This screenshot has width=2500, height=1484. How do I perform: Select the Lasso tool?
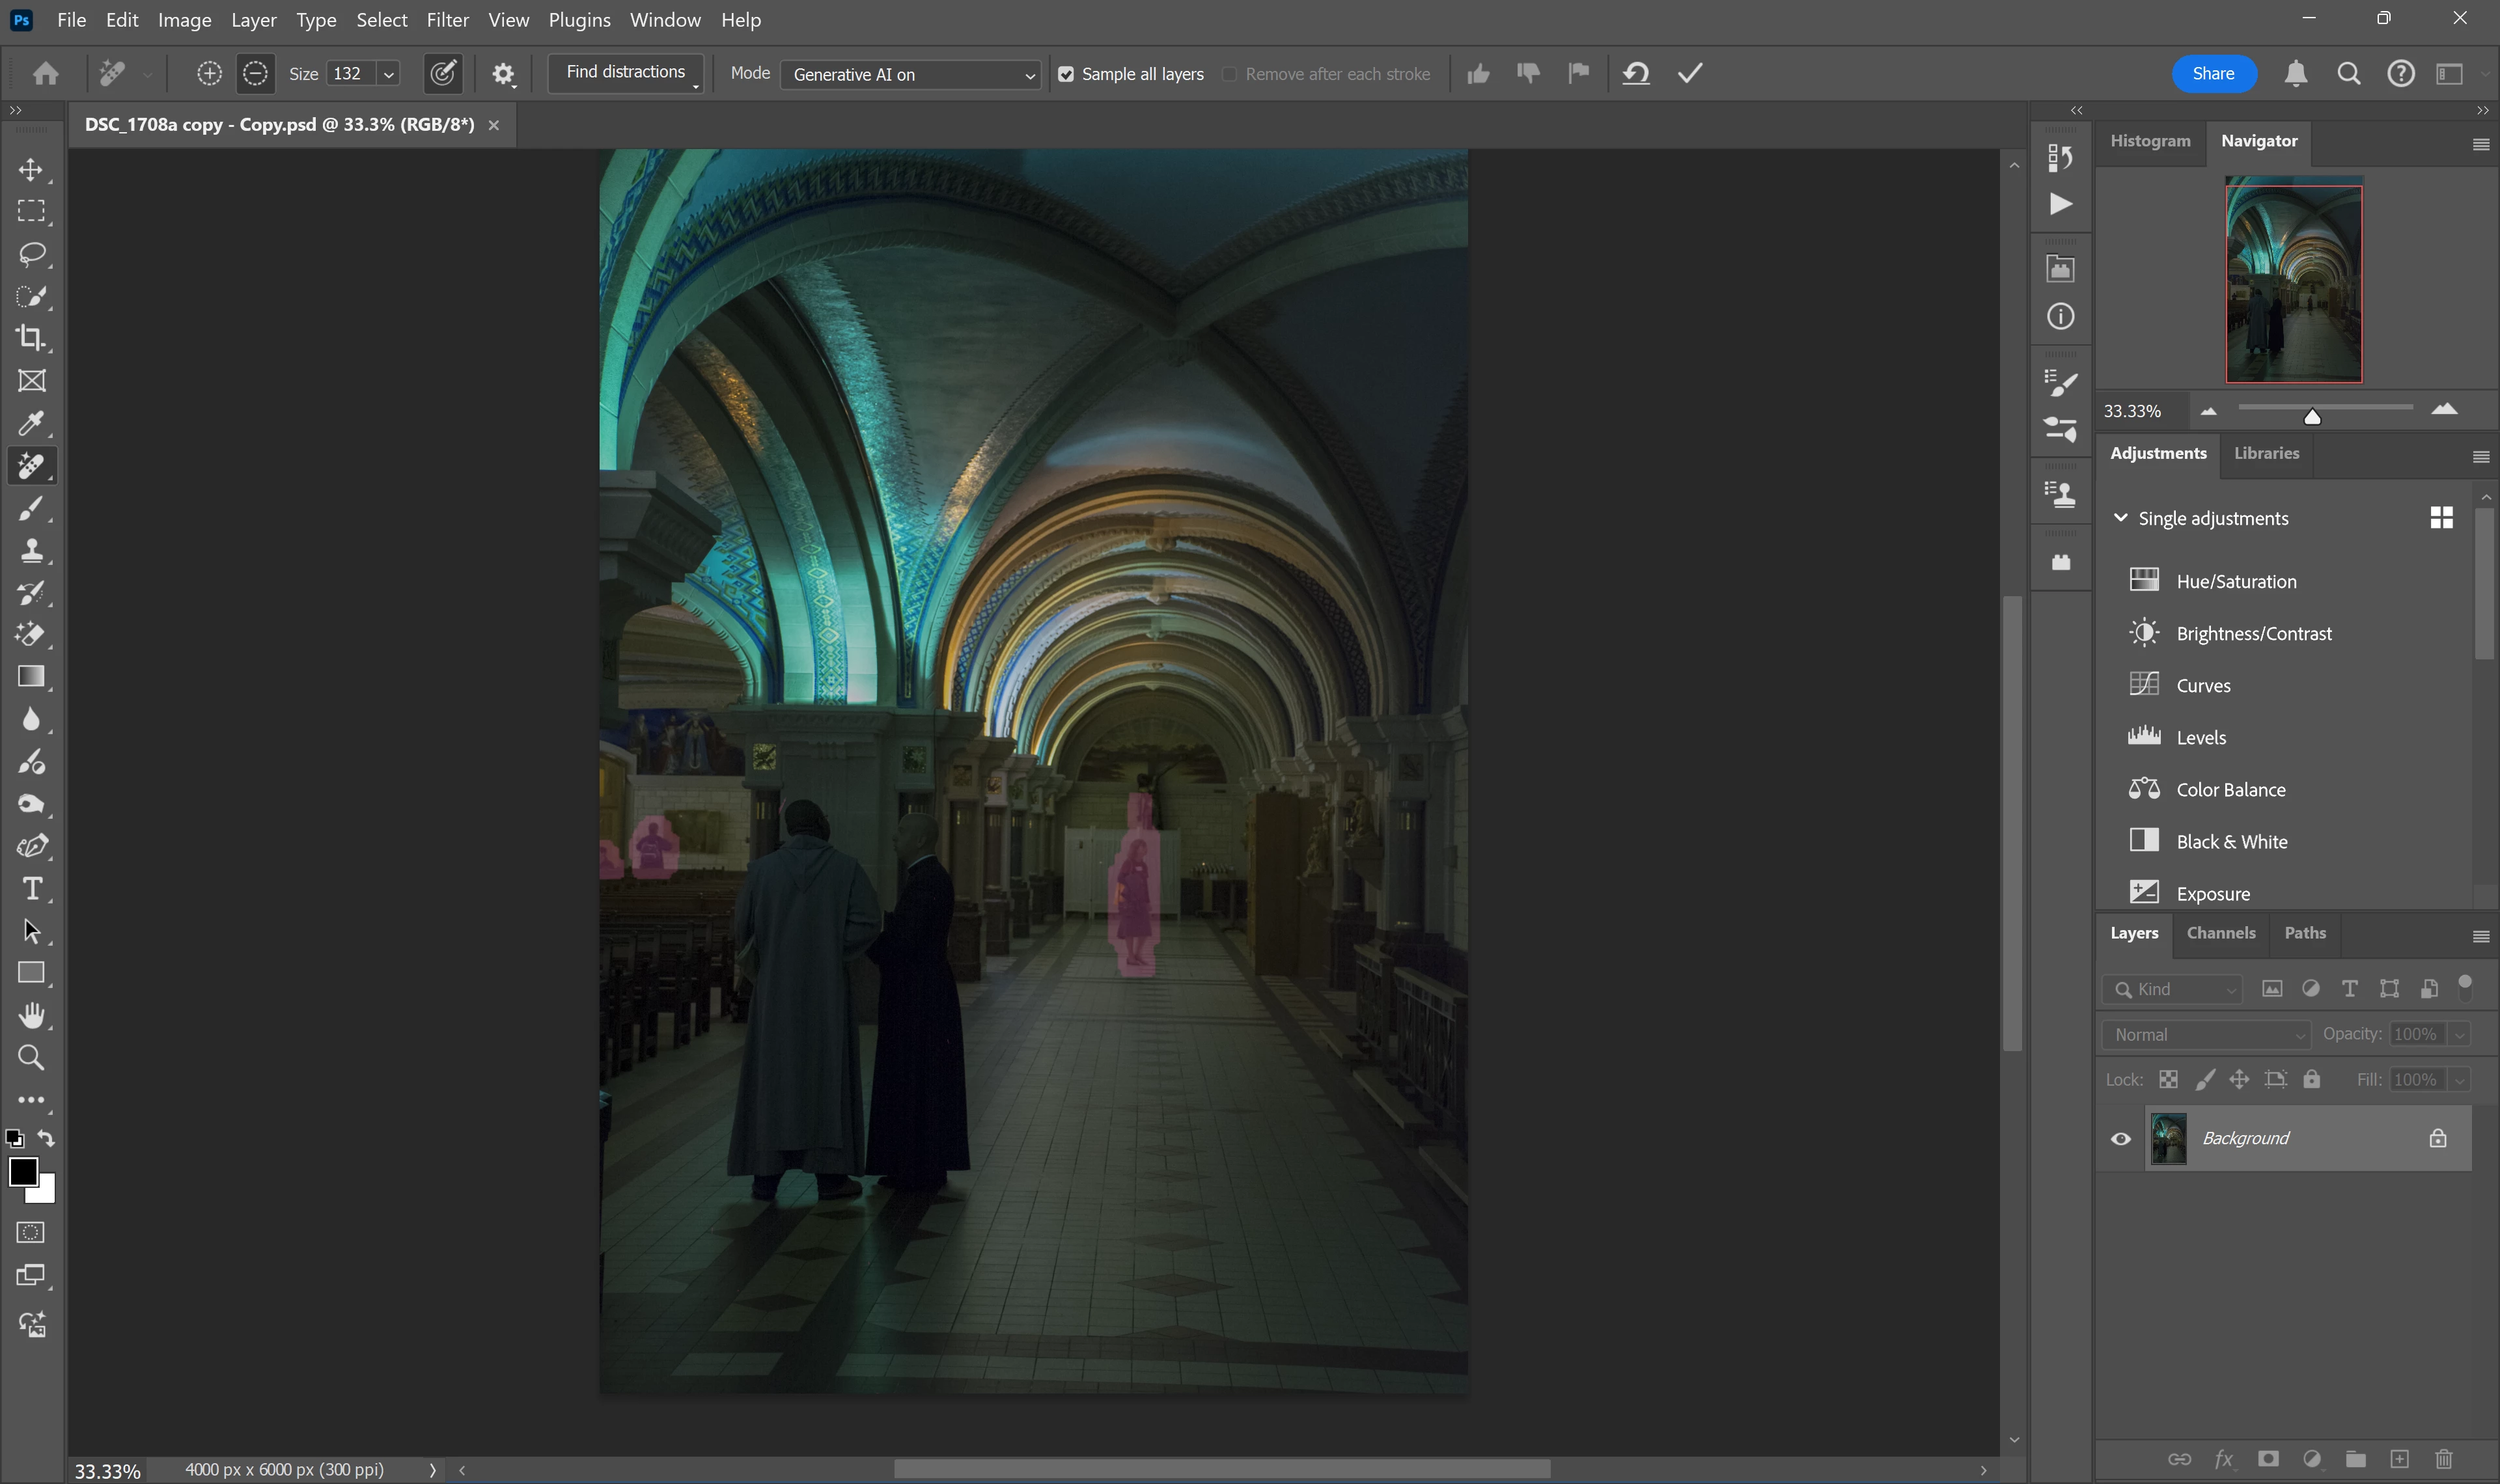point(31,254)
